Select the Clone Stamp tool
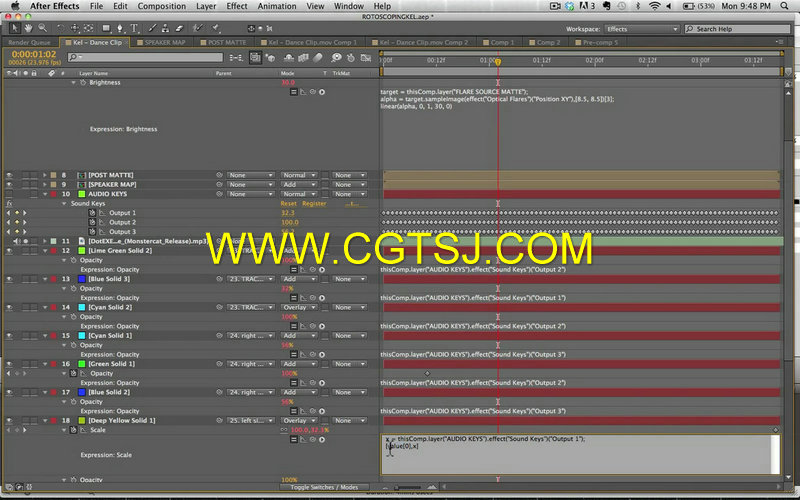Image resolution: width=800 pixels, height=500 pixels. 165,29
